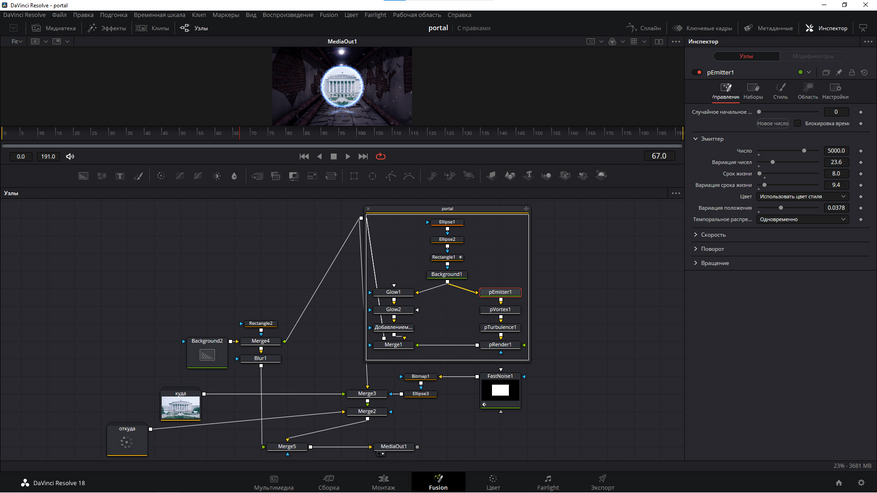Jump to last frame
The height and width of the screenshot is (493, 877).
pos(363,157)
